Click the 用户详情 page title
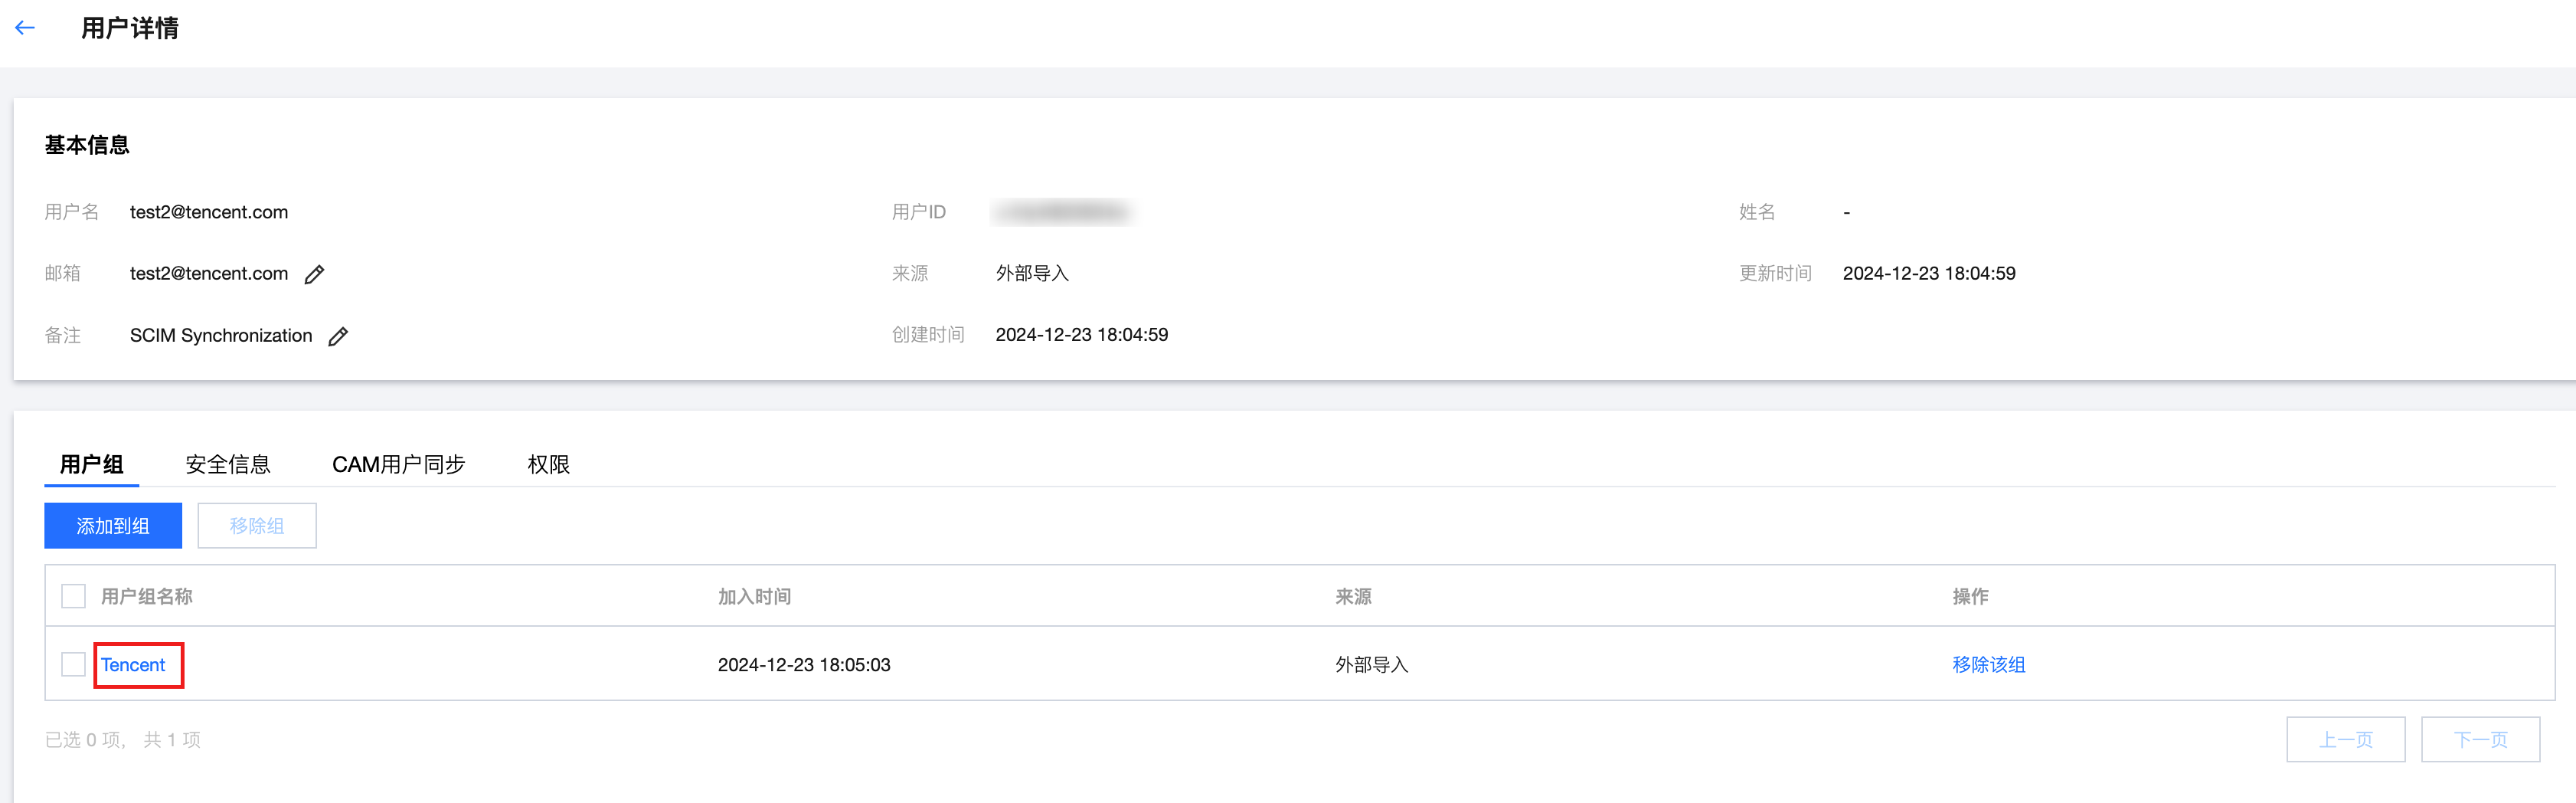 coord(130,28)
